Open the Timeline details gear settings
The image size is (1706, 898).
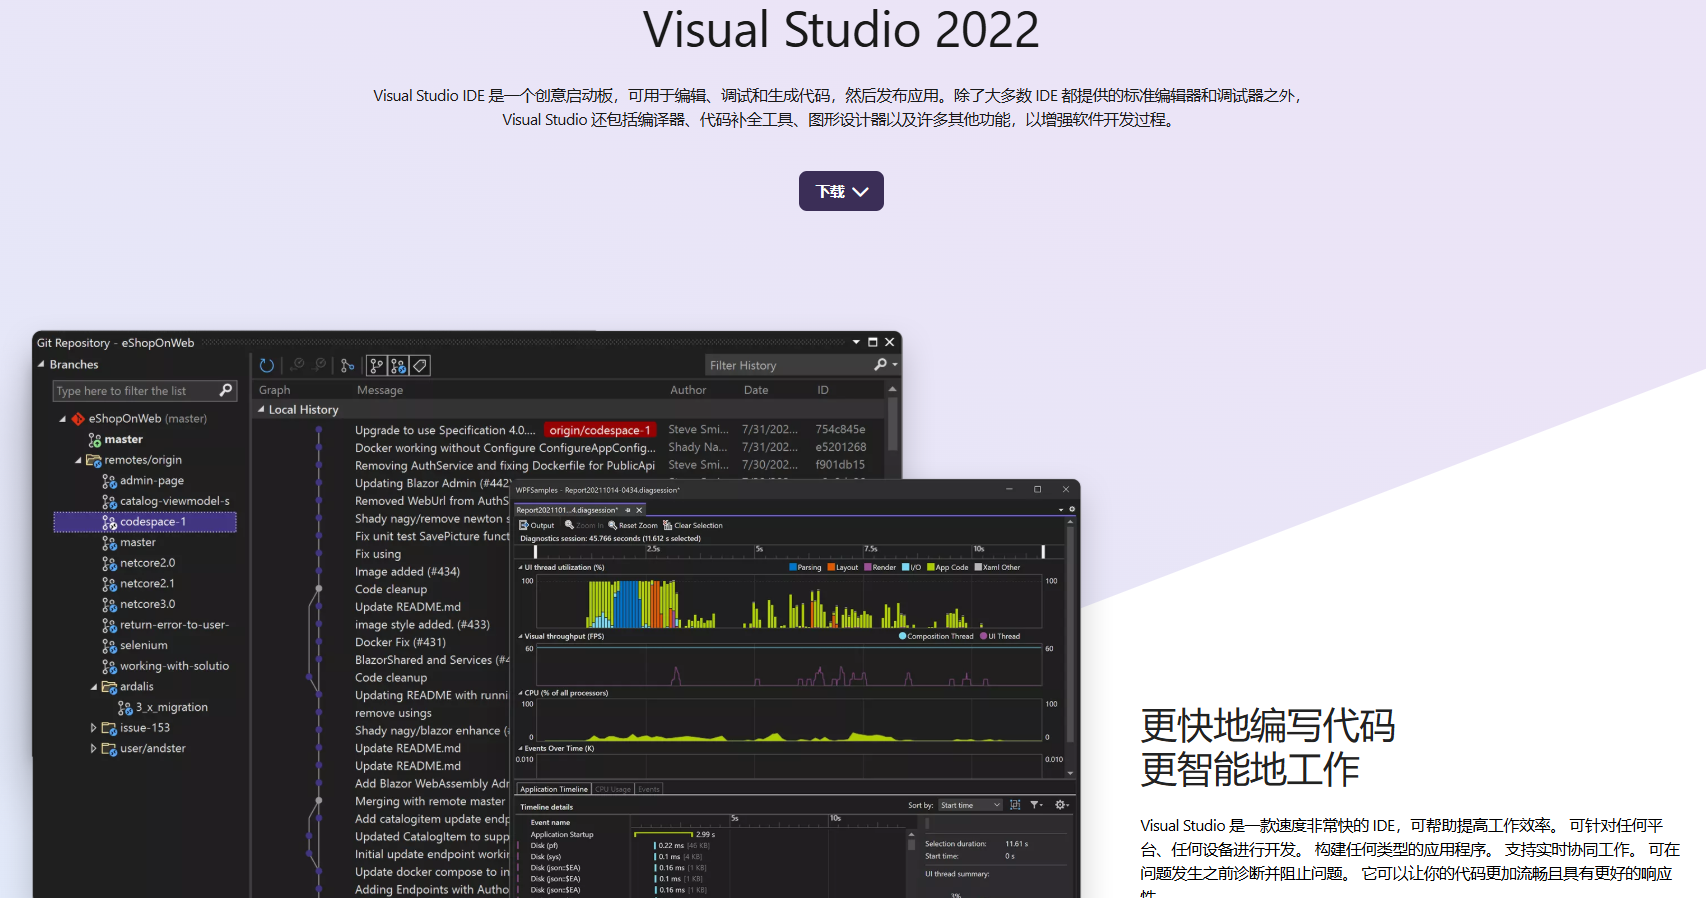pos(1062,805)
